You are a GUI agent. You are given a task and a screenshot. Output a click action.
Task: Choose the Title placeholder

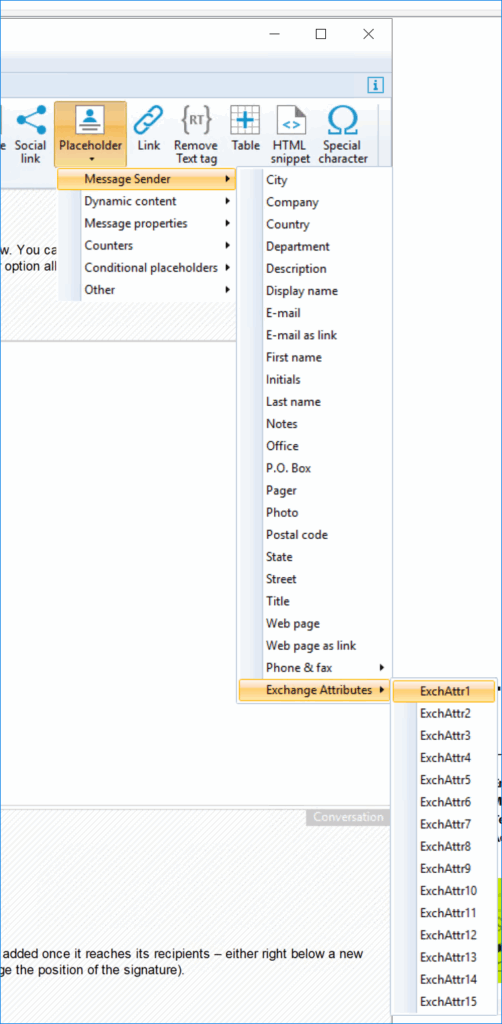point(315,601)
